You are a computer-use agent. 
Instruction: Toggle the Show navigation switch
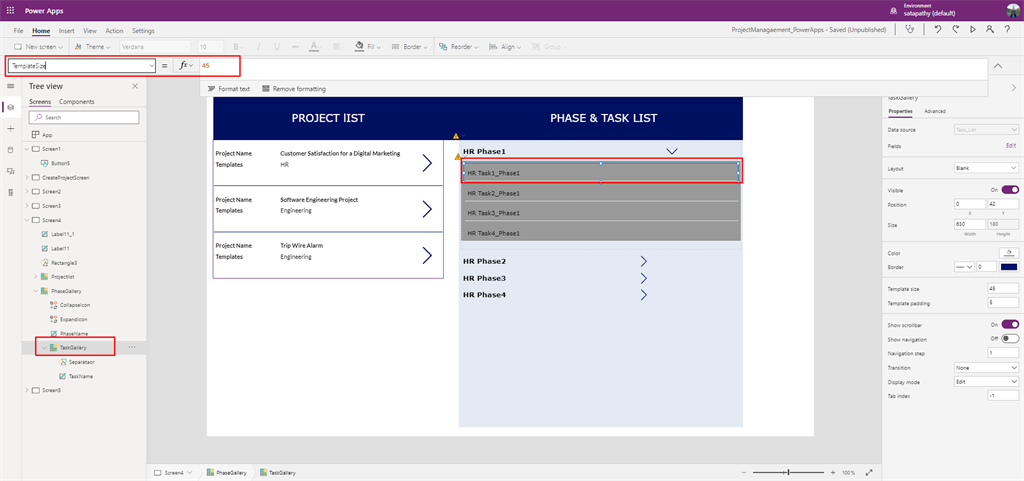pos(1010,339)
